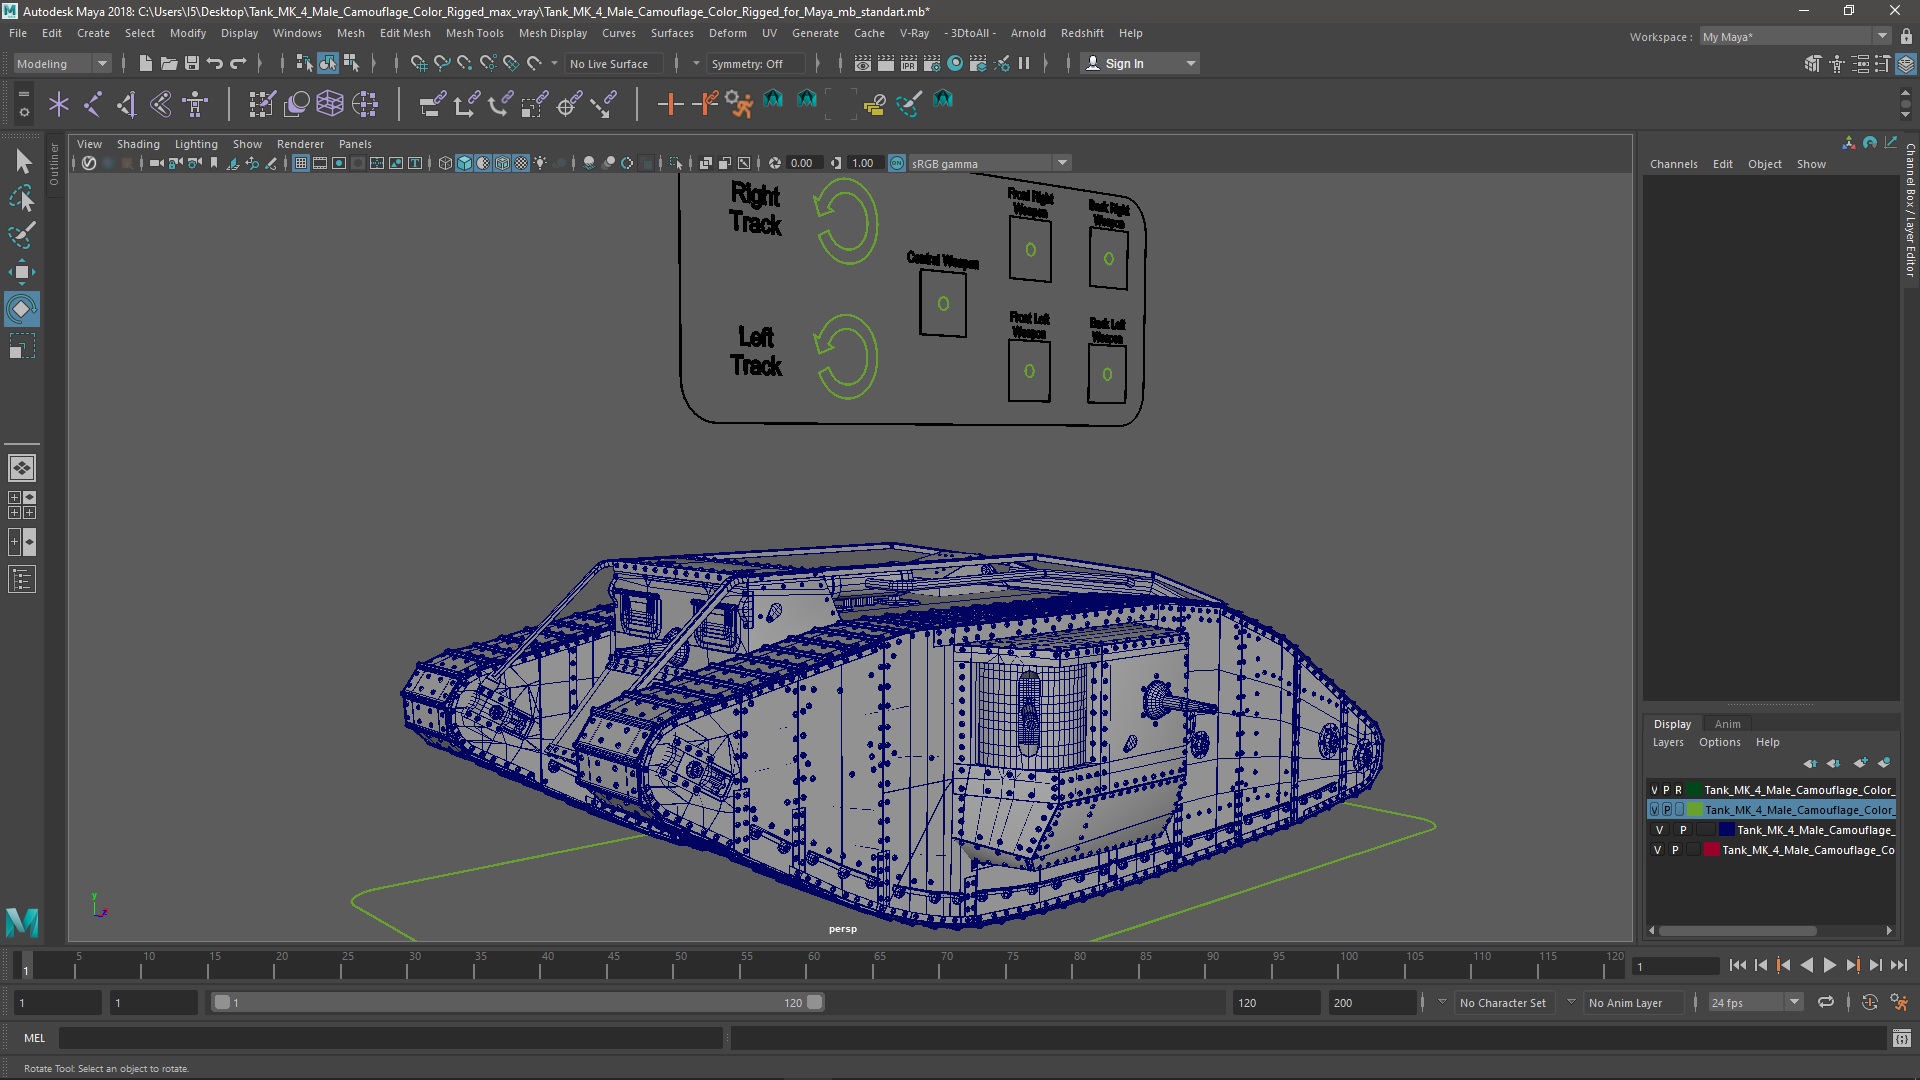Click the dark green layer color swatch

[x=1694, y=790]
